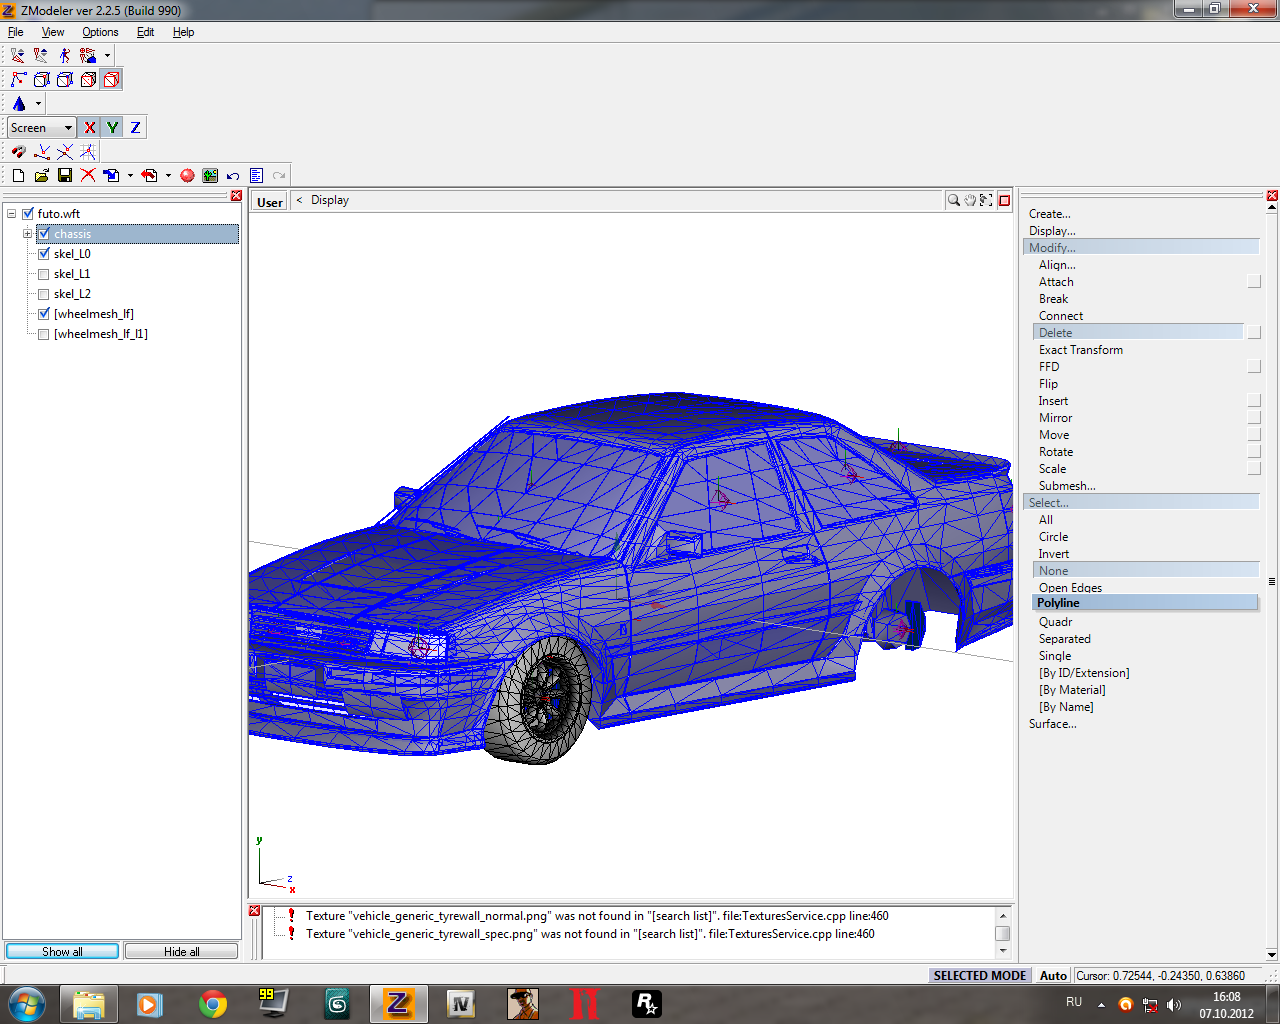Image resolution: width=1280 pixels, height=1024 pixels.
Task: Select the Edges level cube icon
Action: 42,79
